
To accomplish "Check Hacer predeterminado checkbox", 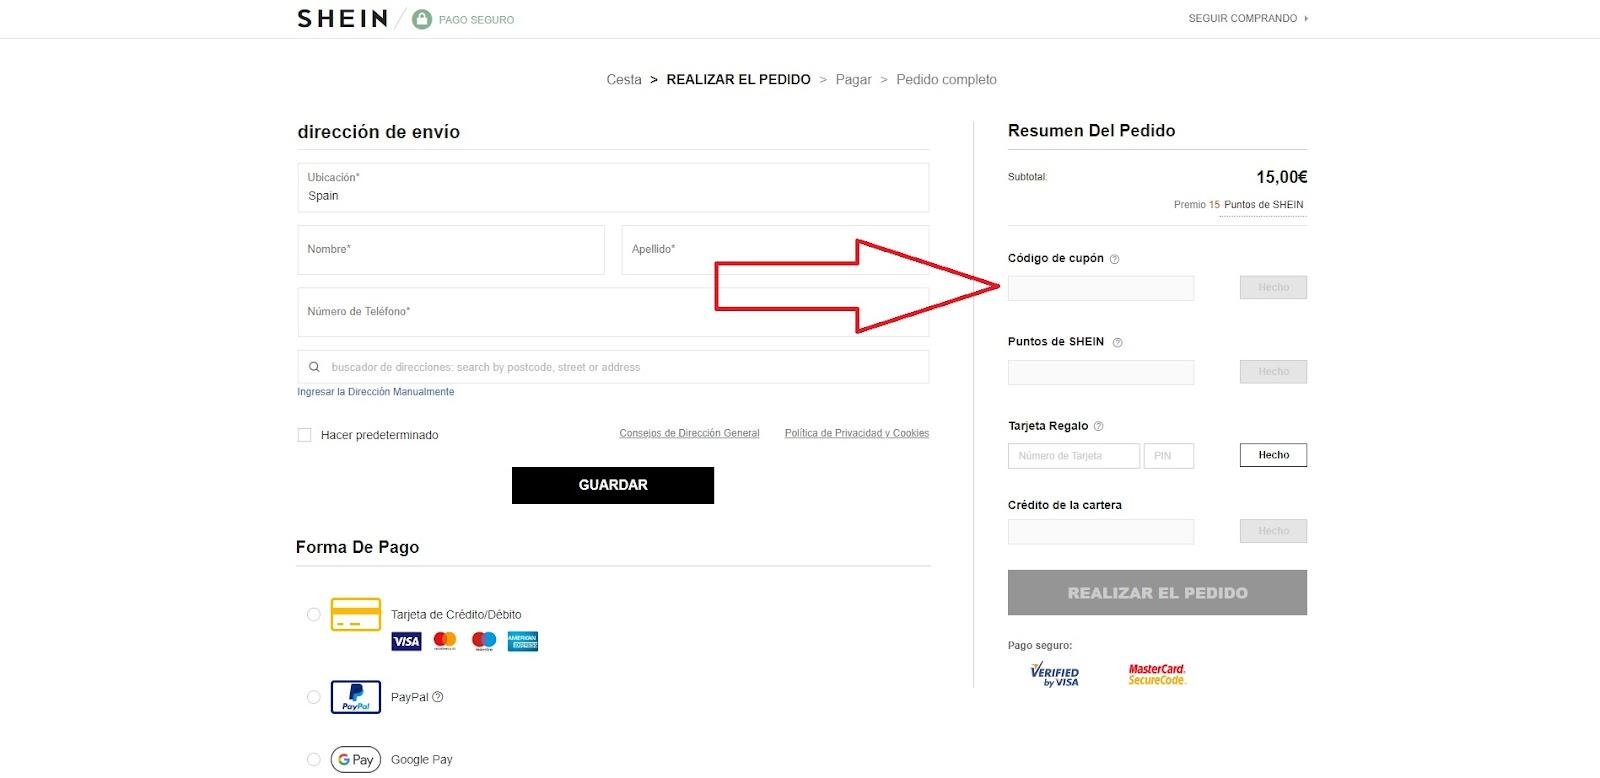I will click(304, 435).
